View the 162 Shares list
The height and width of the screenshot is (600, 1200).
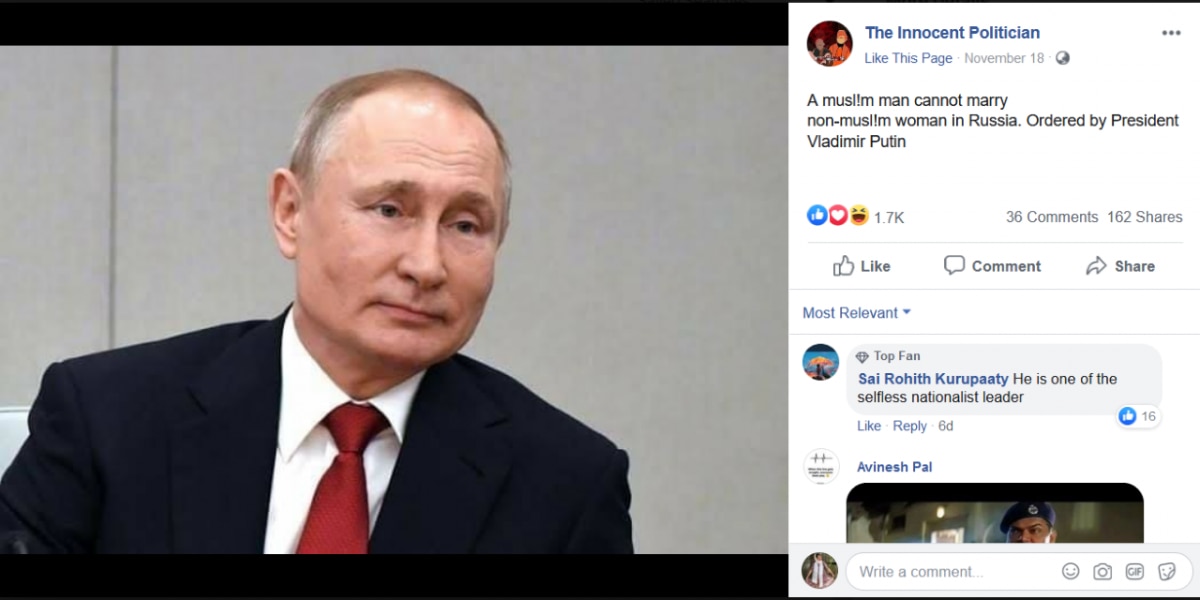coord(1144,217)
